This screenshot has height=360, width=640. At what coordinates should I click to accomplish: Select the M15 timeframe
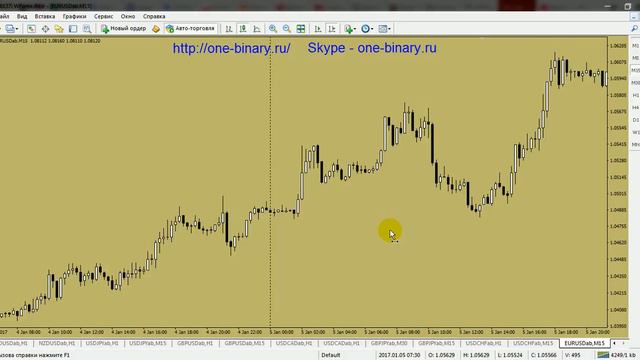636,71
